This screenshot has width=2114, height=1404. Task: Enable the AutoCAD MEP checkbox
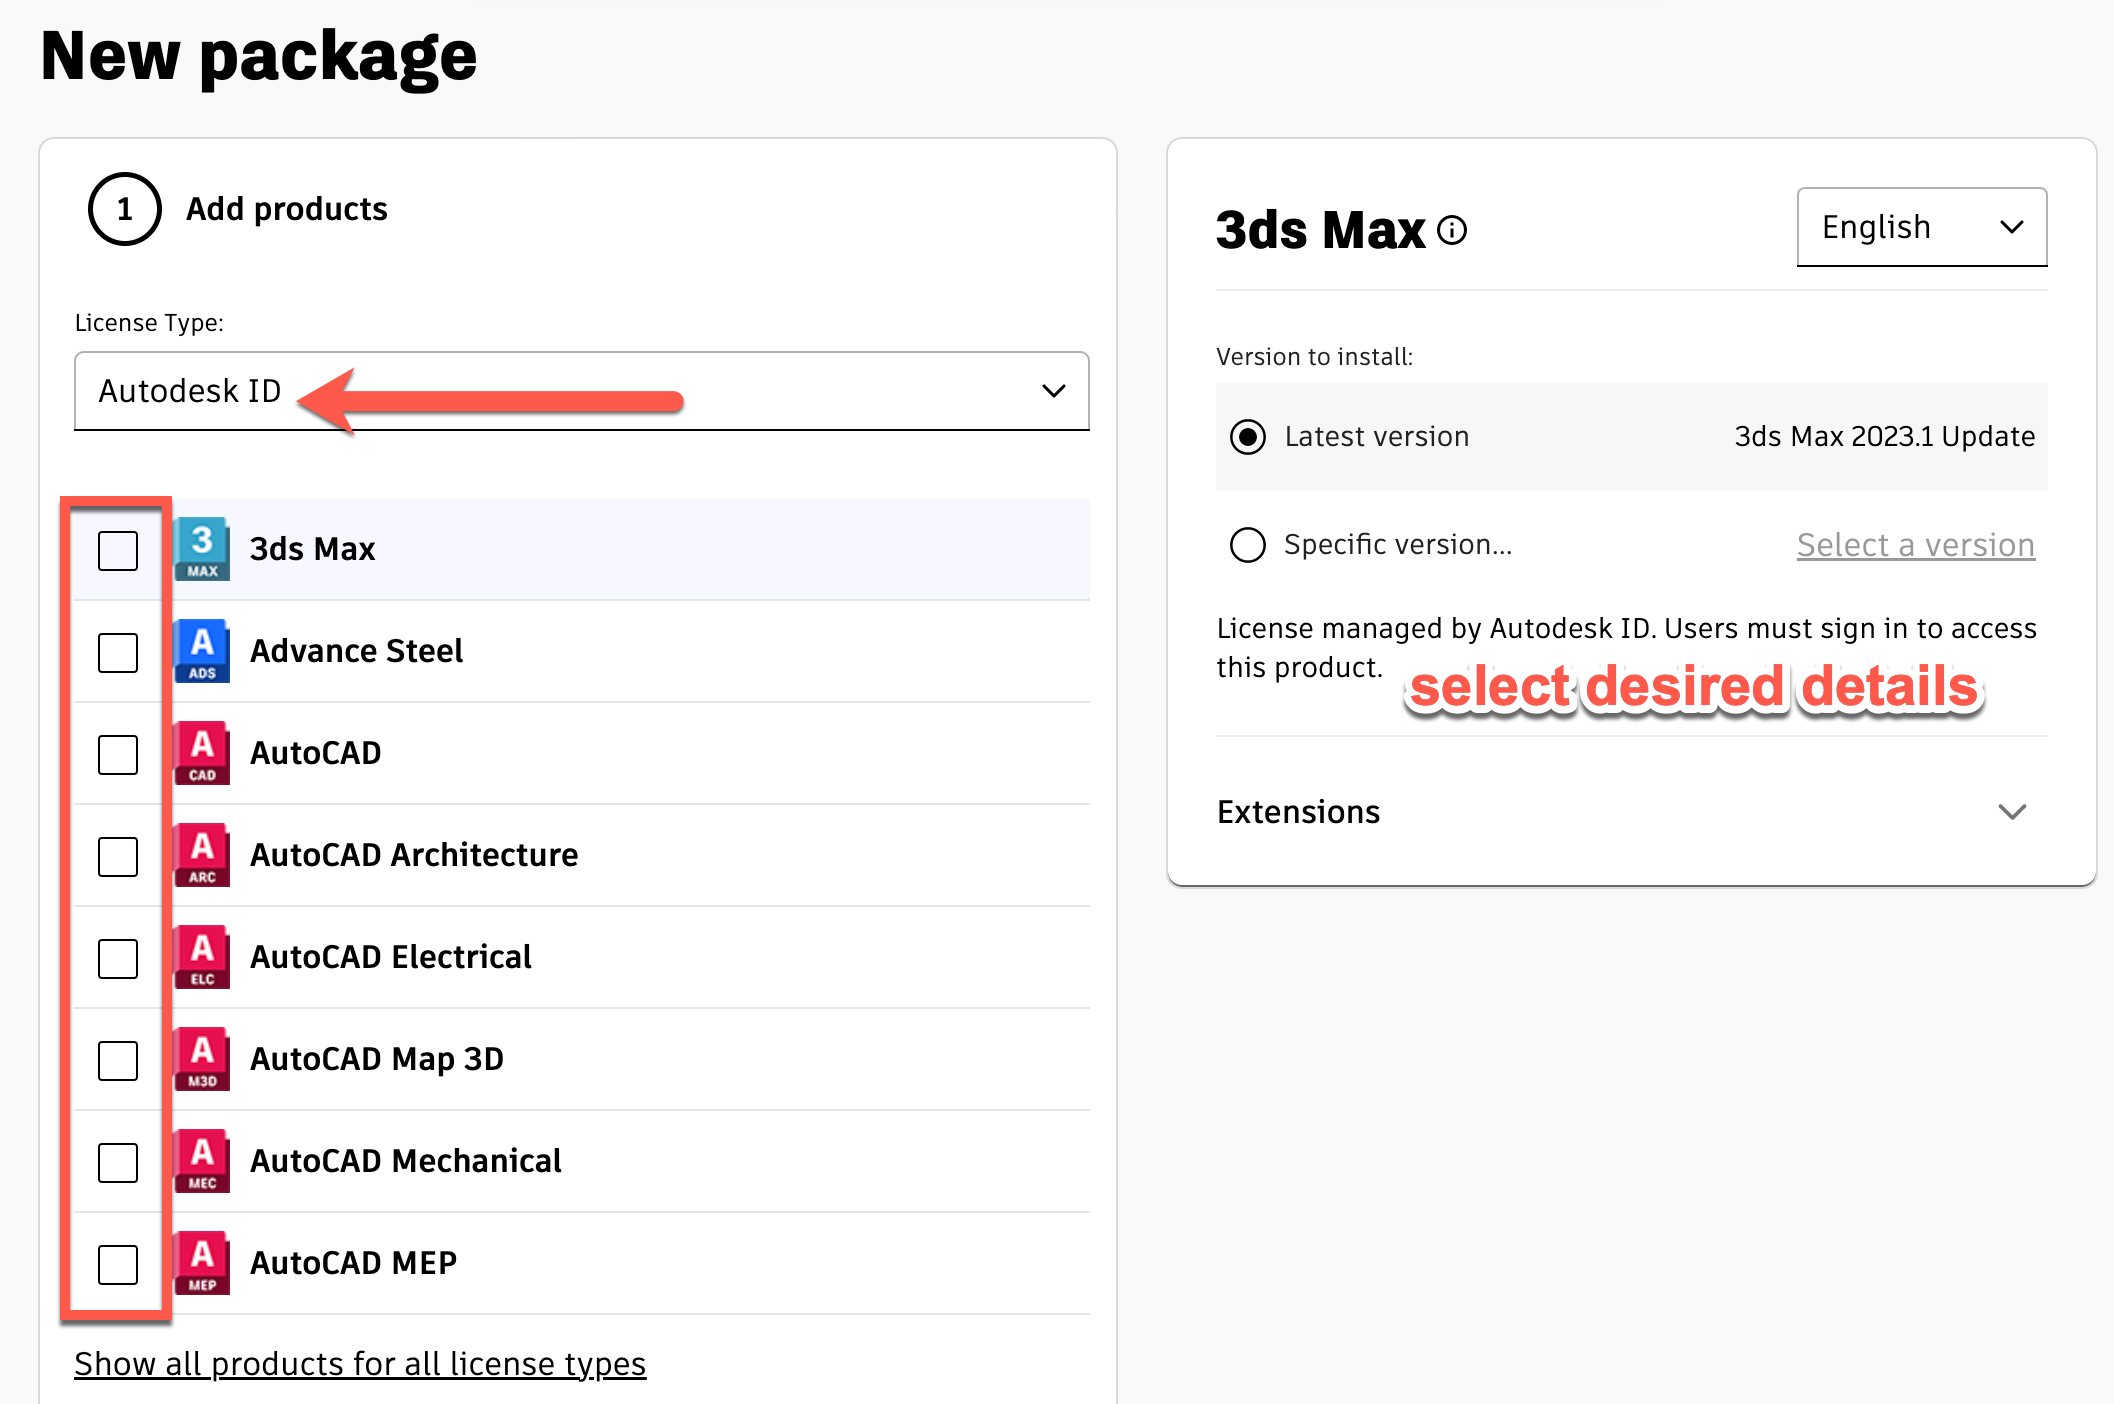point(118,1264)
